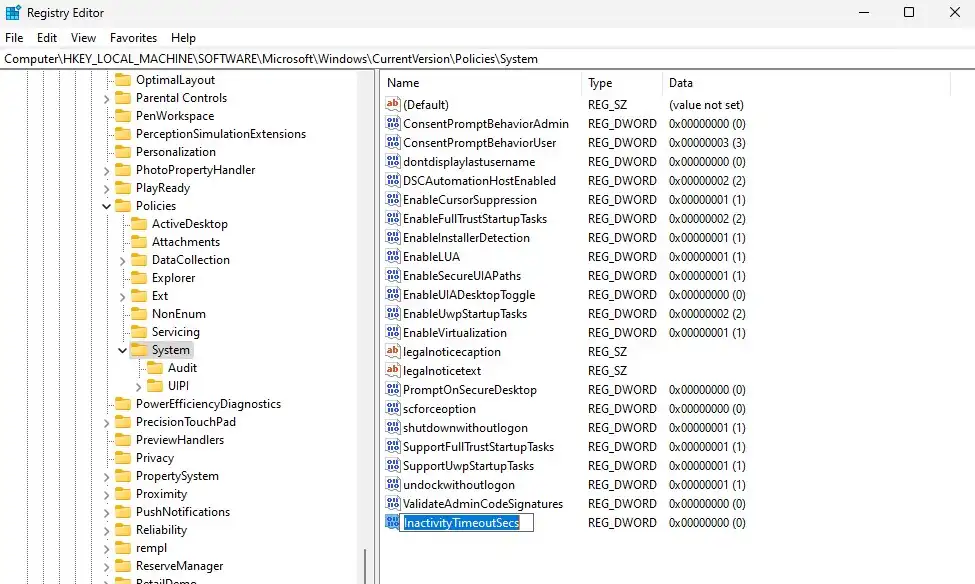Select the PowerEfficiencyDiagnostics key
The image size is (975, 584).
click(x=208, y=404)
